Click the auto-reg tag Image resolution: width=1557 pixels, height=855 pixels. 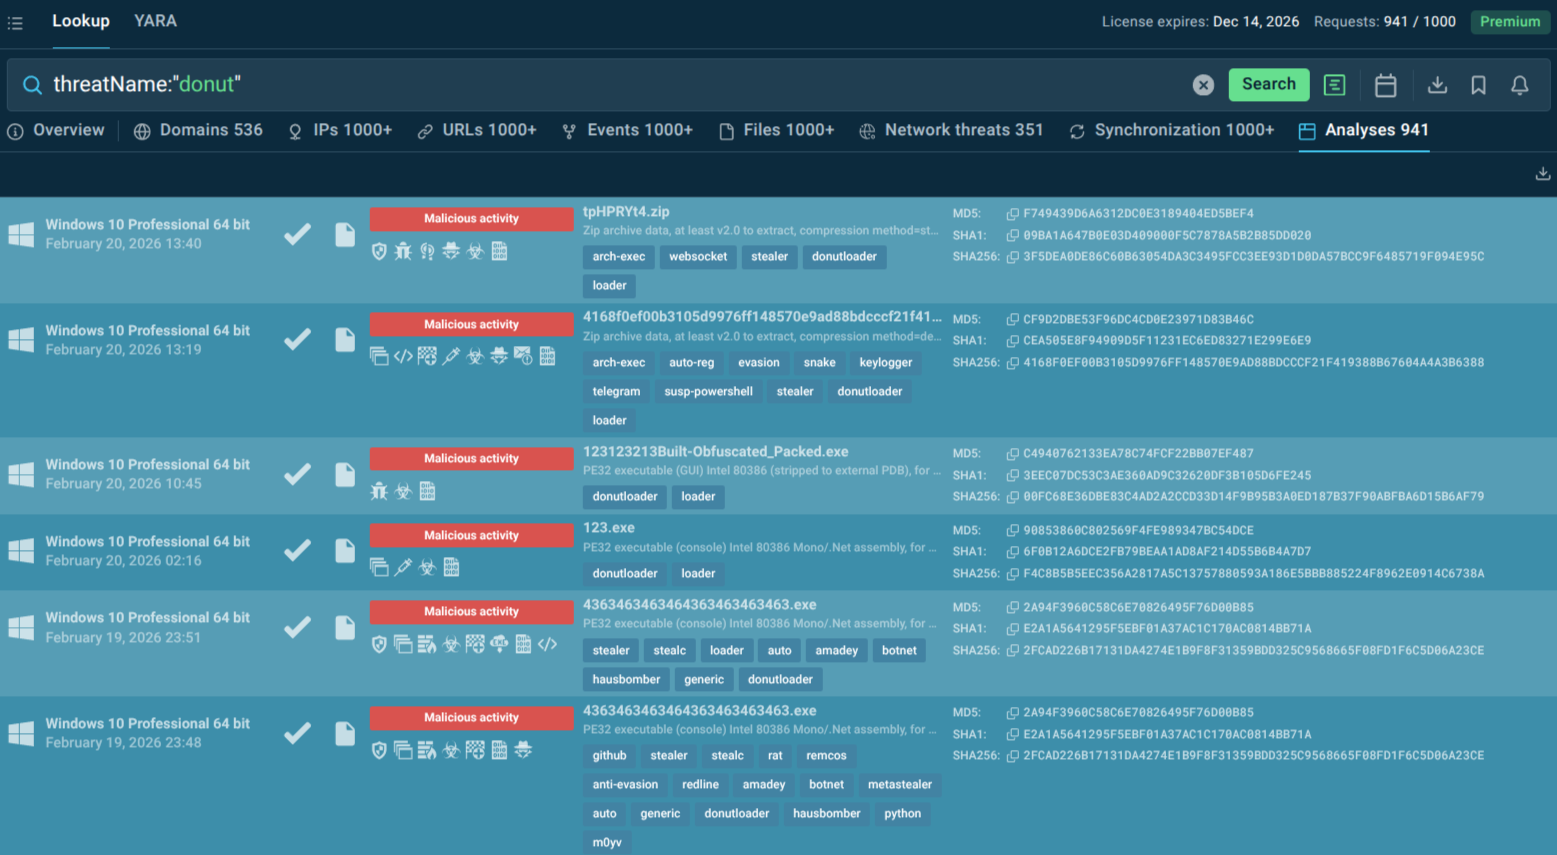(x=691, y=363)
